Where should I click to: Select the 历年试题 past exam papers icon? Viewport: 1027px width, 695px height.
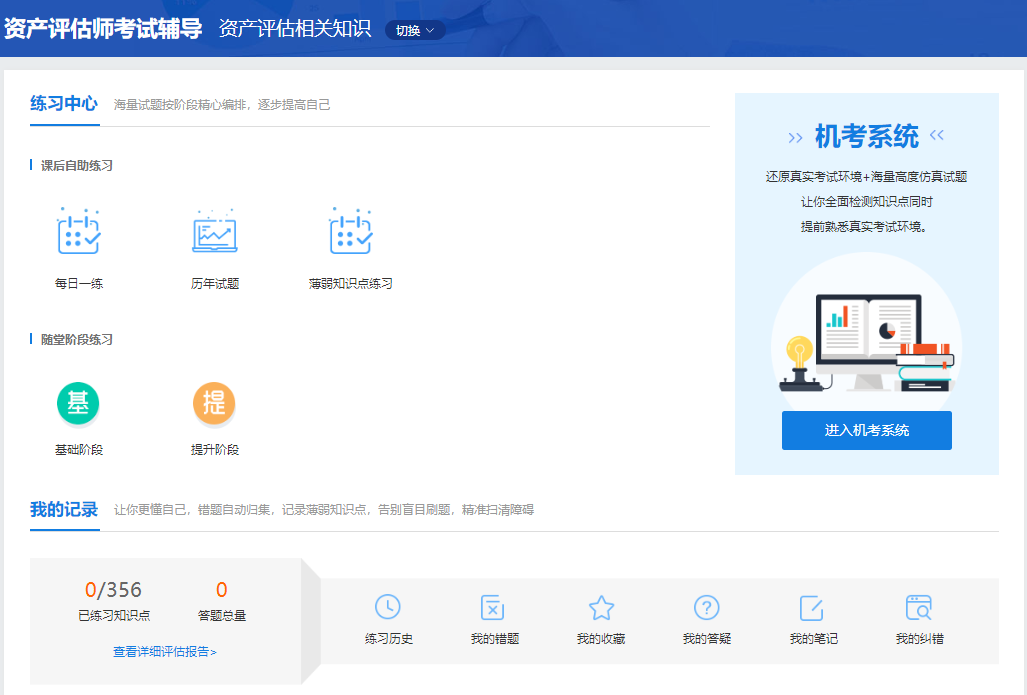point(212,232)
